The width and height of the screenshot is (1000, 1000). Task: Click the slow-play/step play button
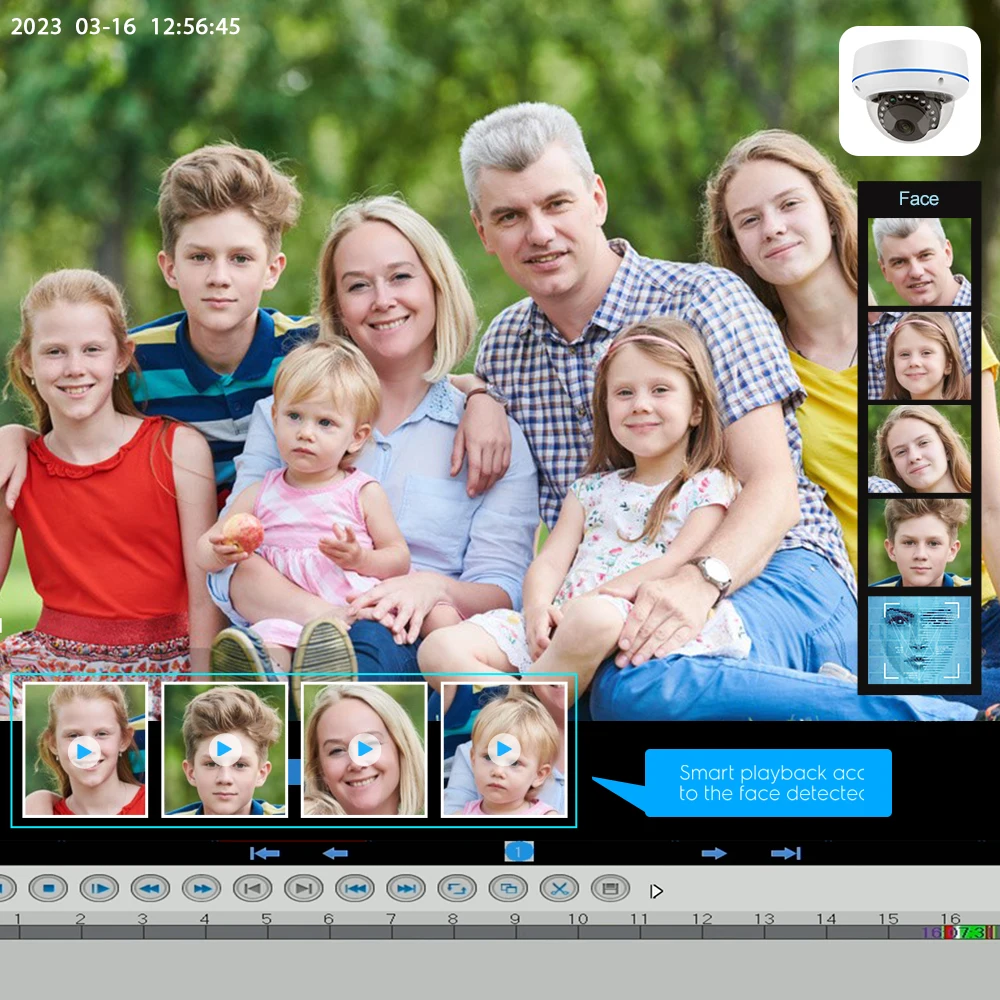99,888
